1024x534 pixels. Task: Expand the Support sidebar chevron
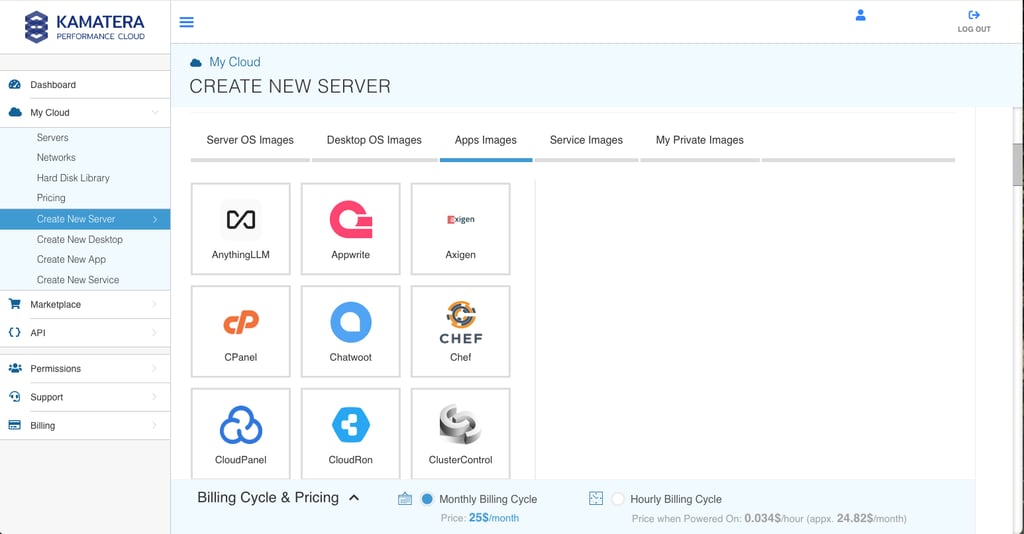155,397
